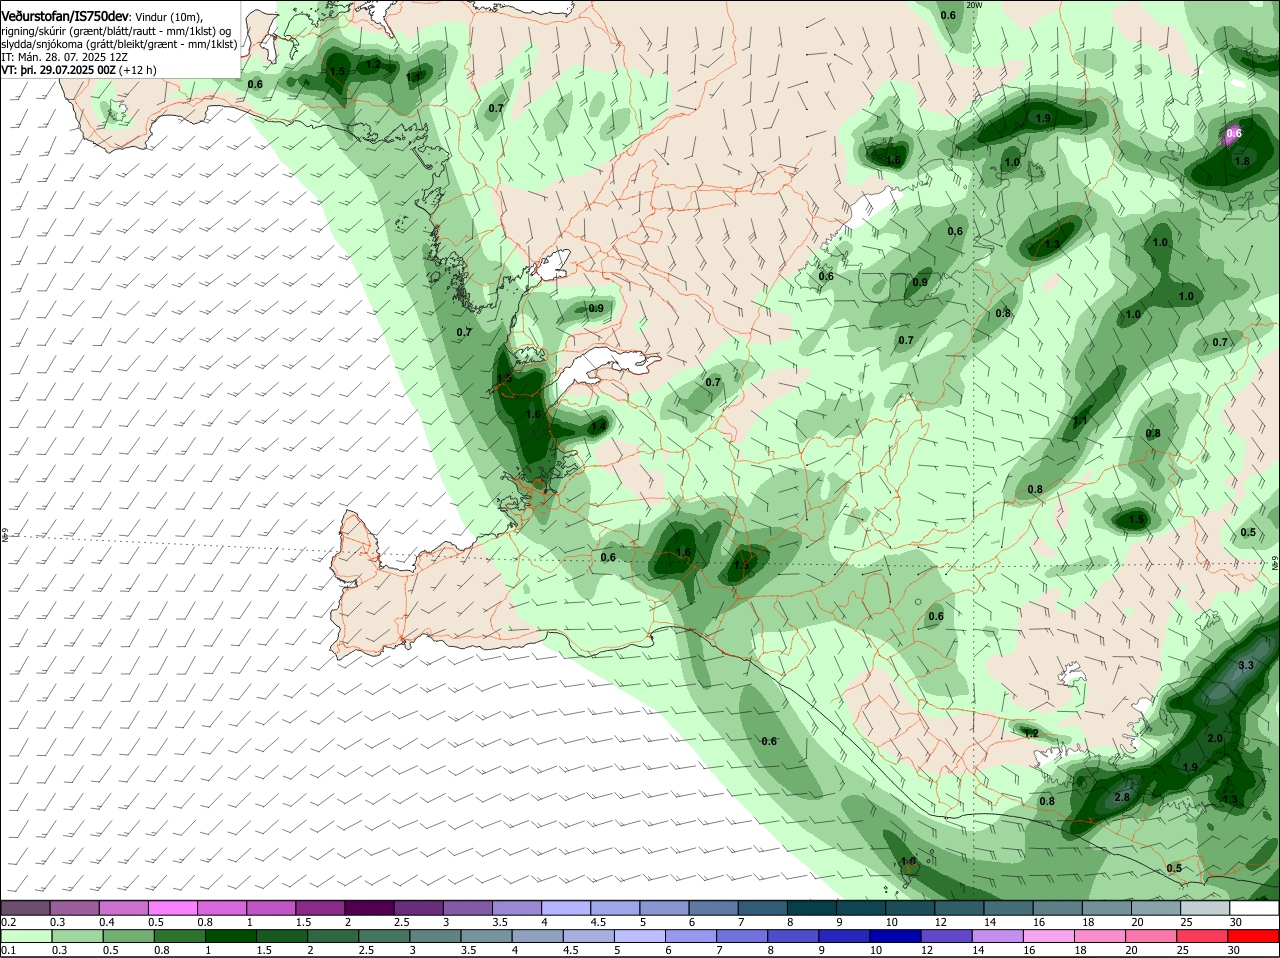Click the '(+12 h)' forecast offset text
Viewport: 1280px width, 958px height.
coord(137,70)
